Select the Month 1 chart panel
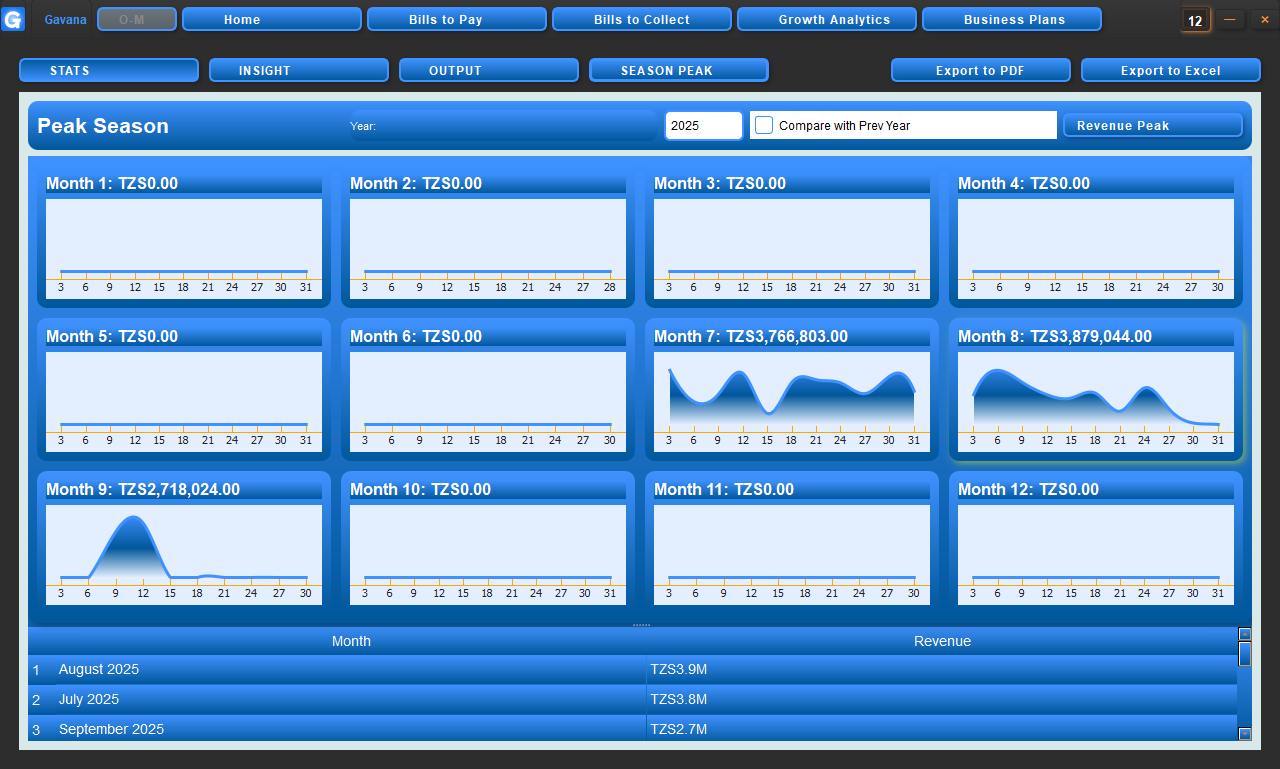This screenshot has height=769, width=1280. (x=184, y=238)
